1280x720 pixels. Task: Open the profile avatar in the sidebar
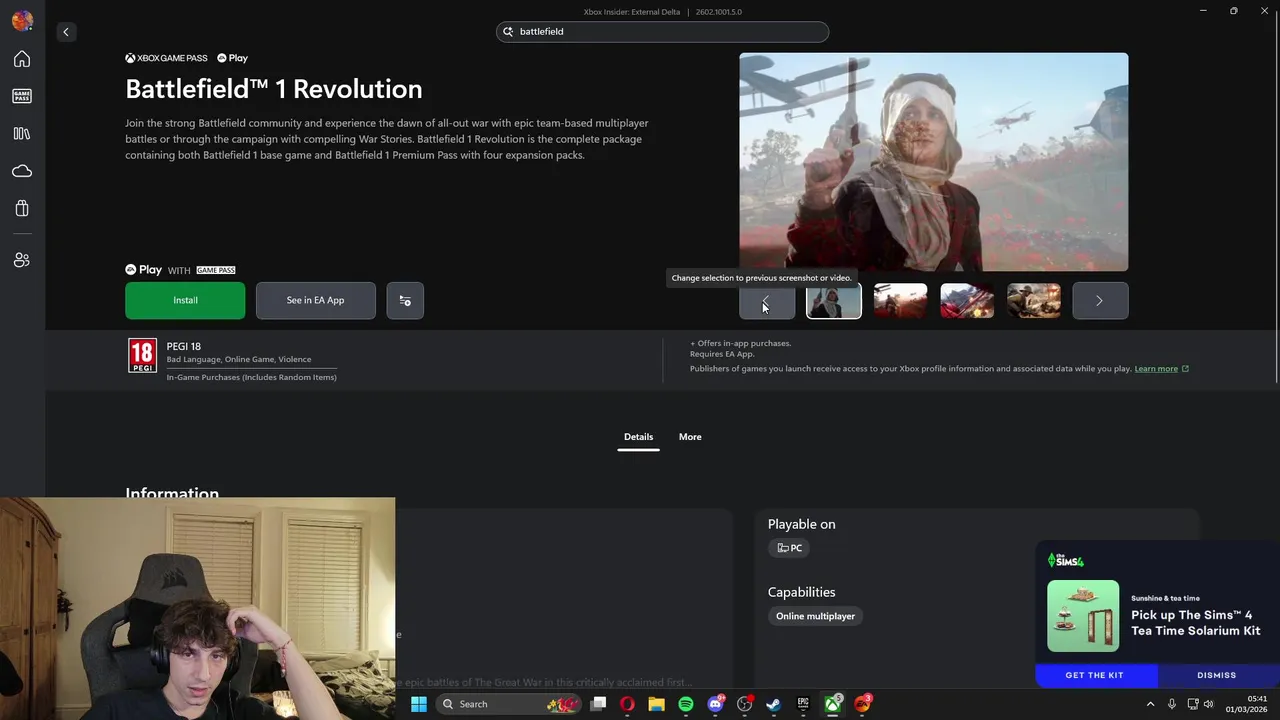coord(22,20)
